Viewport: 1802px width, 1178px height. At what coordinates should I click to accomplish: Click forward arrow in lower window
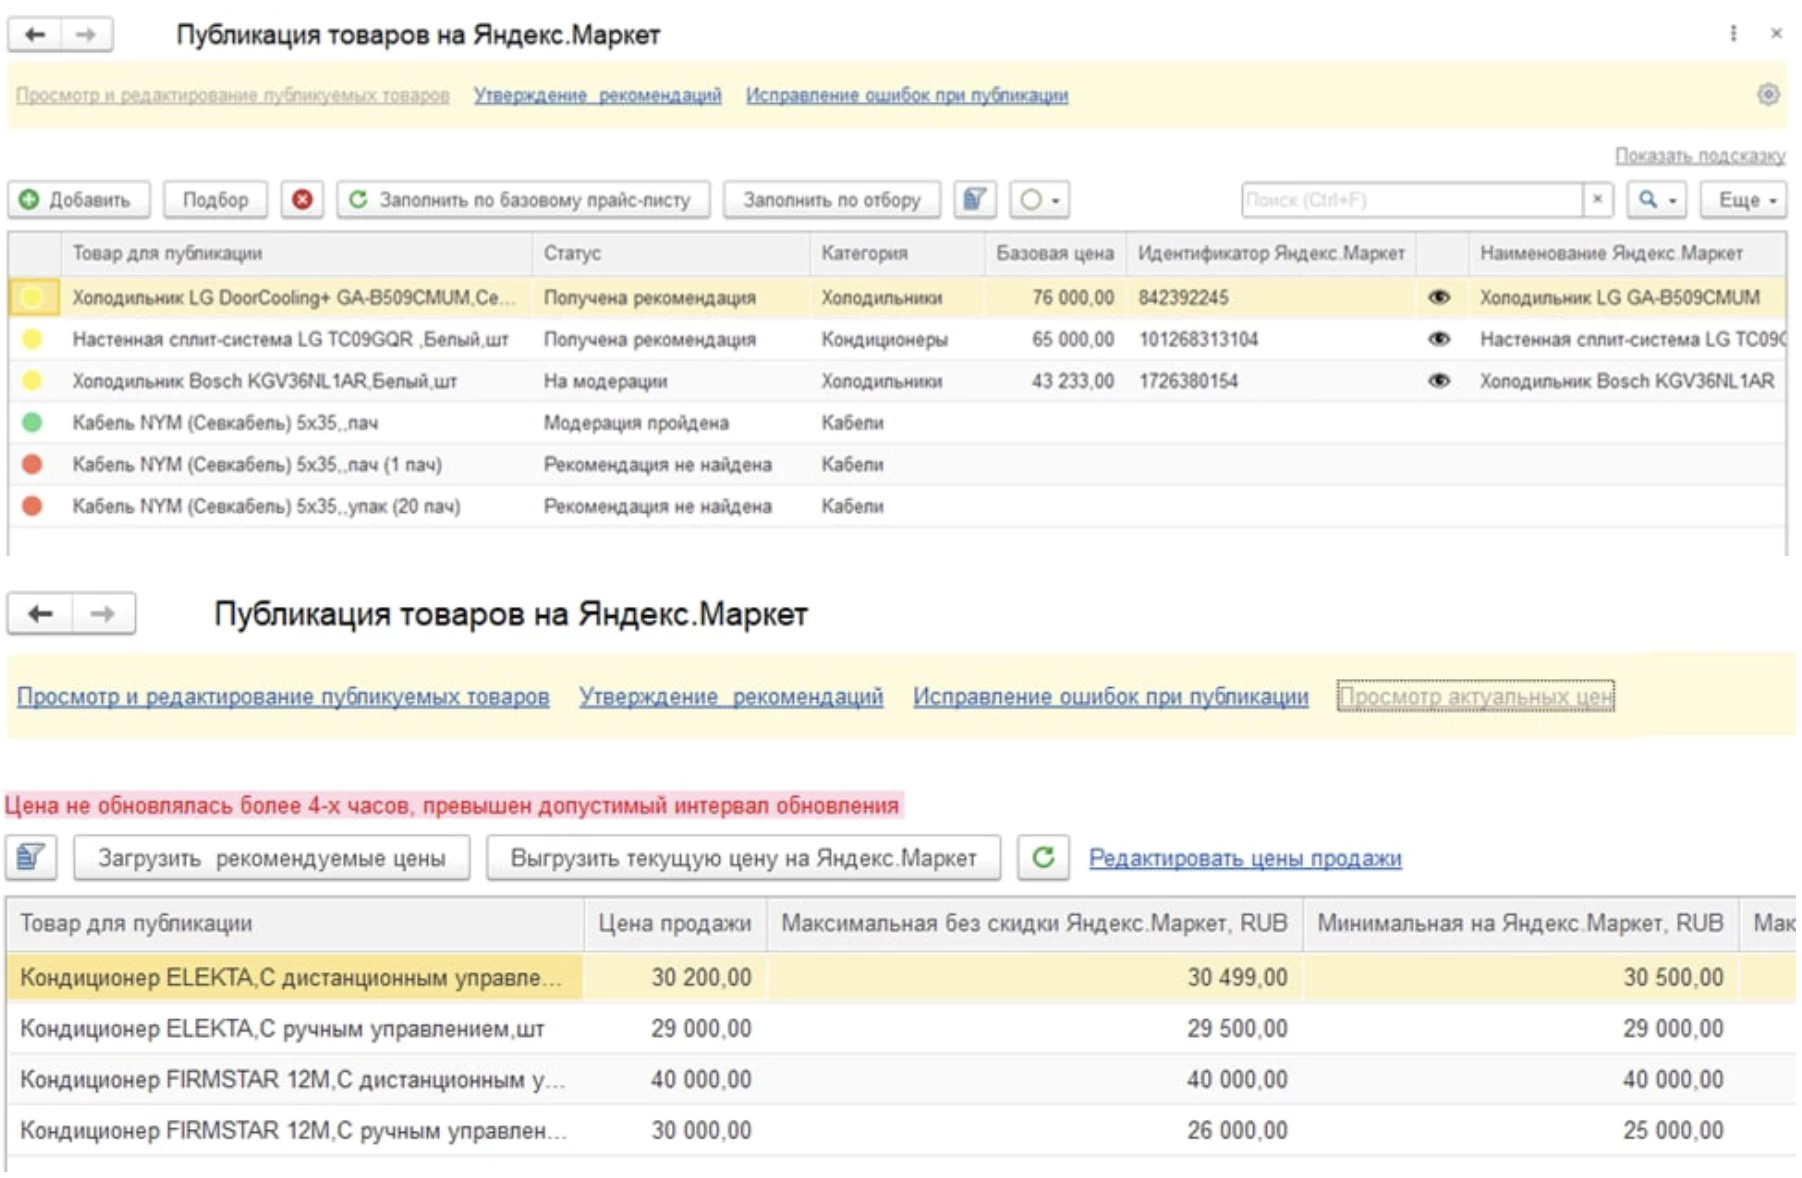(103, 614)
